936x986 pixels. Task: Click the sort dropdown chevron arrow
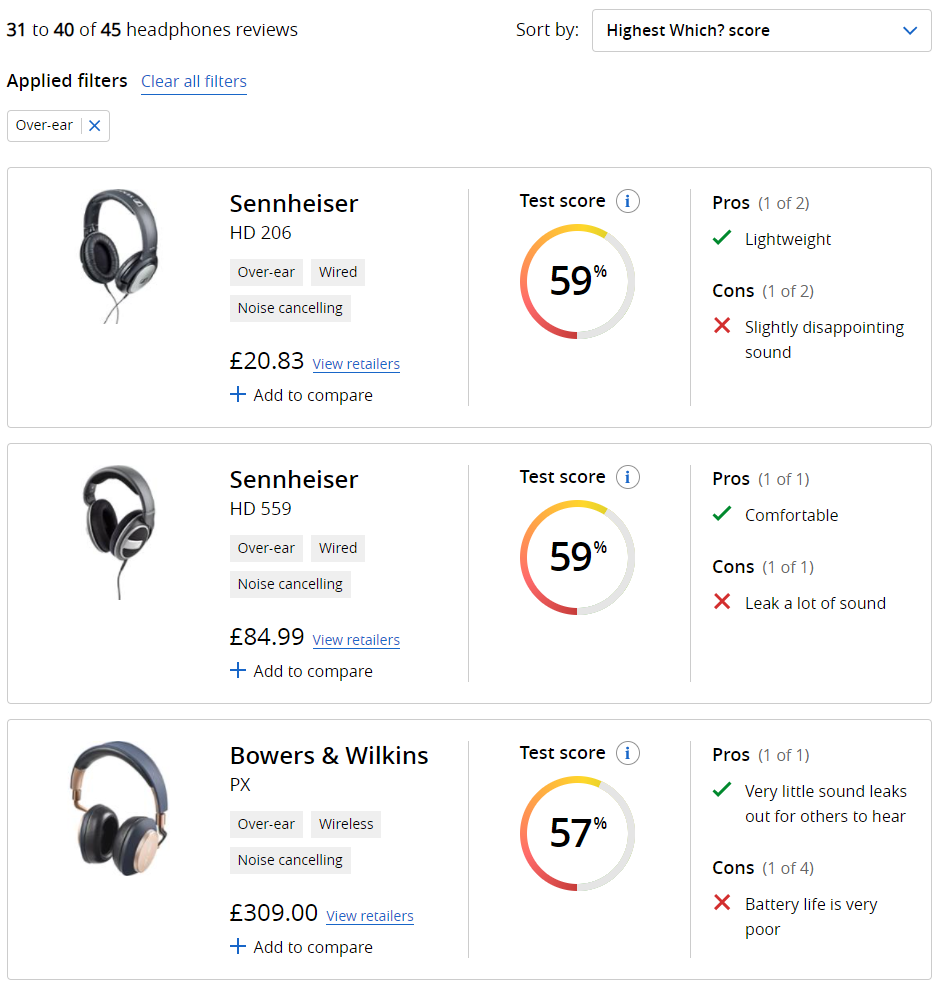pos(910,31)
